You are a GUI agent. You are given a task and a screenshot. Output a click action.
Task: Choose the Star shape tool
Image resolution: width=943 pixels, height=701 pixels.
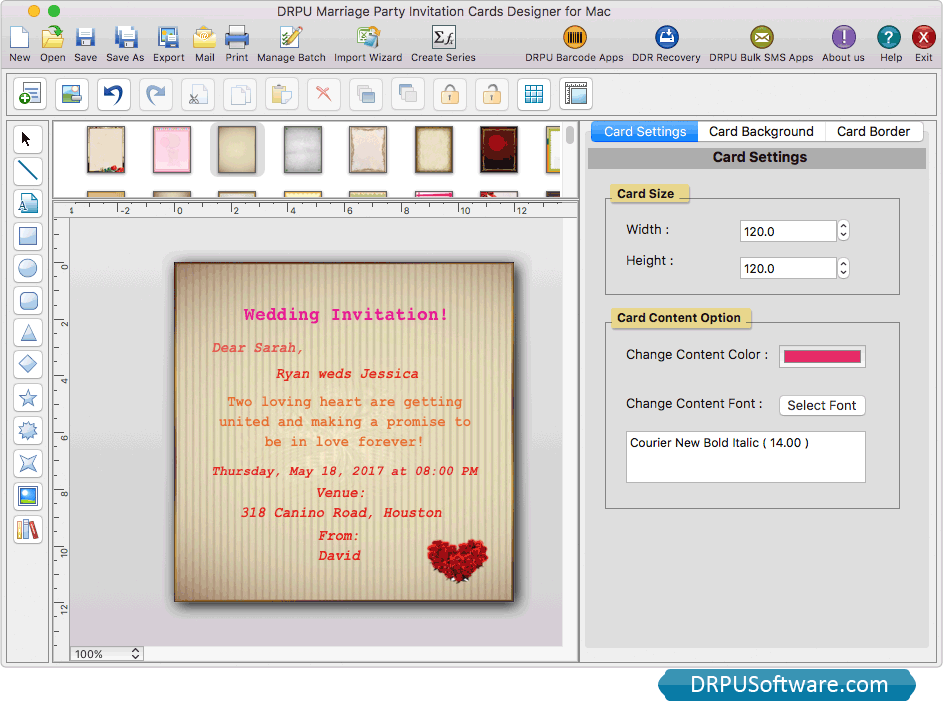[28, 398]
